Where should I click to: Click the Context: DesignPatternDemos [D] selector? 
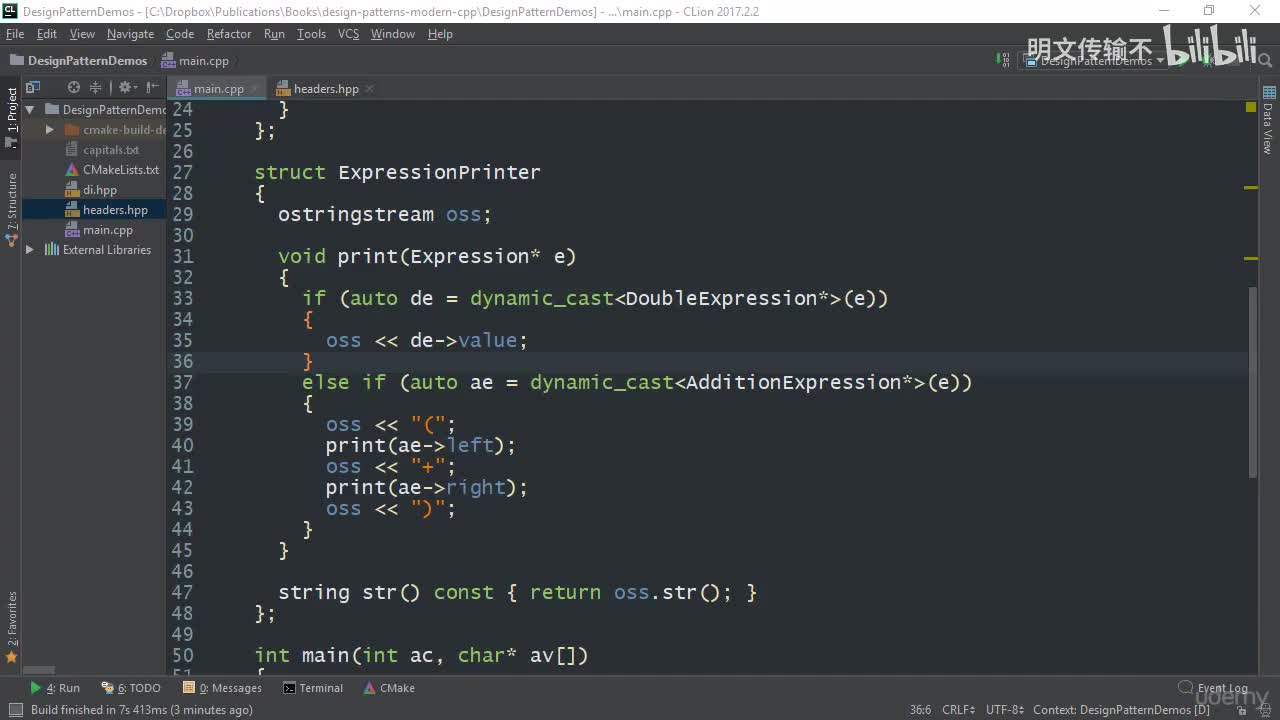point(1121,710)
